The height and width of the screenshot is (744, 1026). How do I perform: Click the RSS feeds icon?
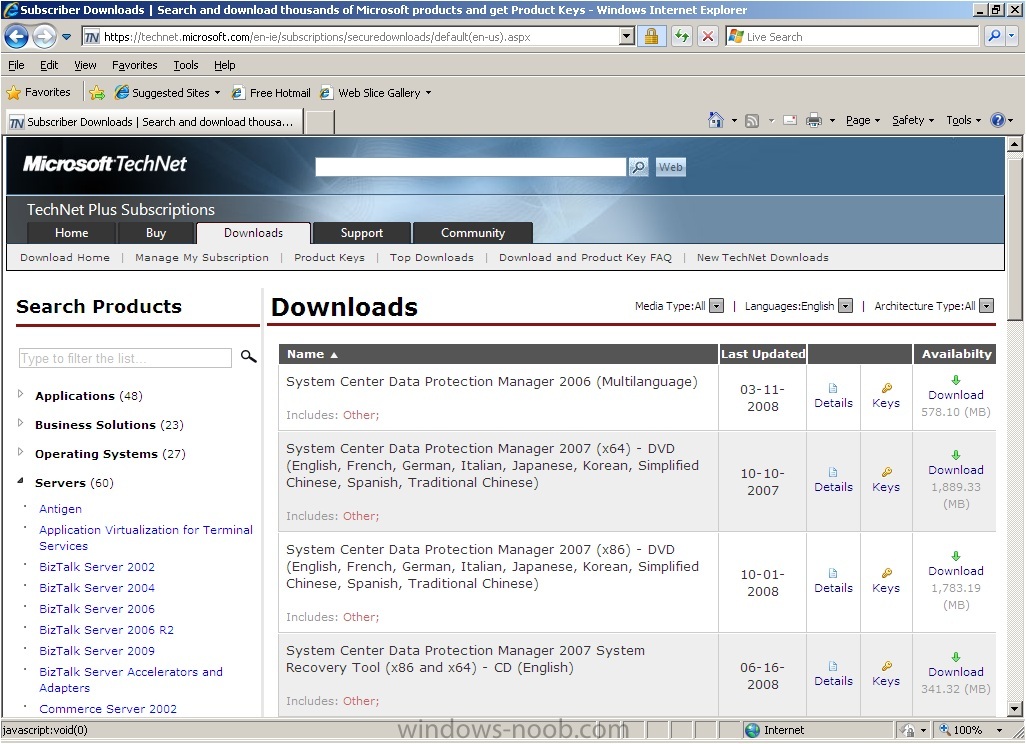tap(752, 120)
